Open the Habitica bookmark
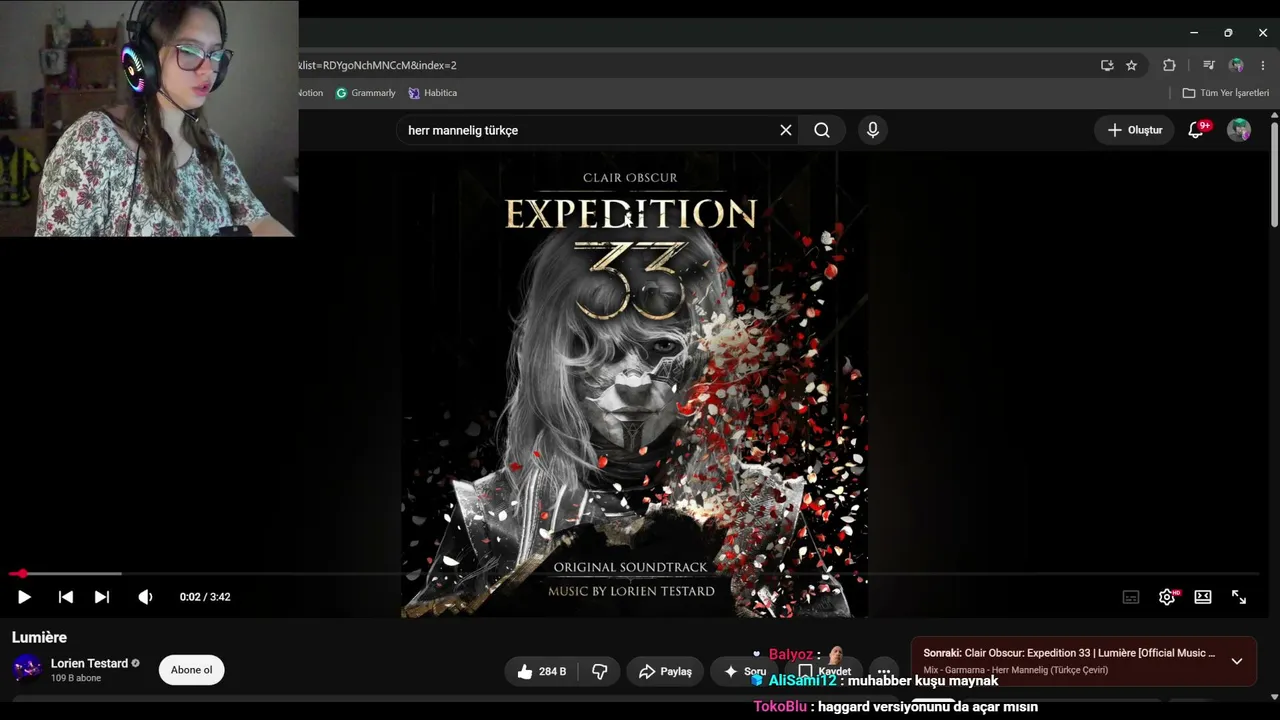The height and width of the screenshot is (720, 1280). point(433,93)
